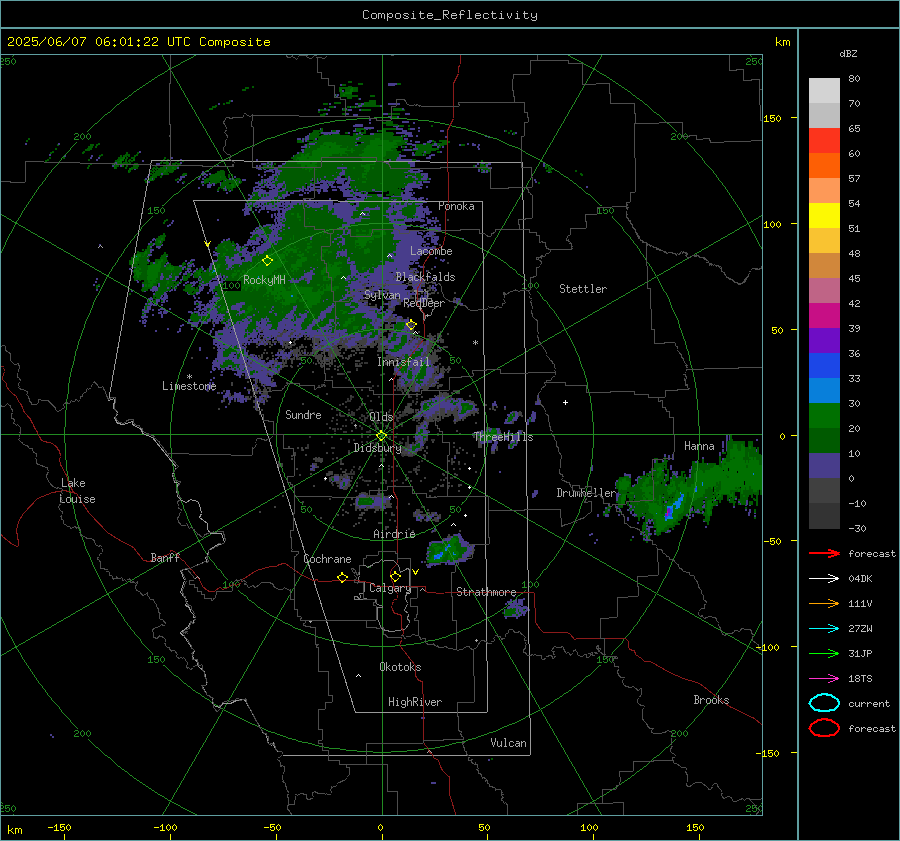
Task: Click the Lake Louise label
Action: [78, 491]
